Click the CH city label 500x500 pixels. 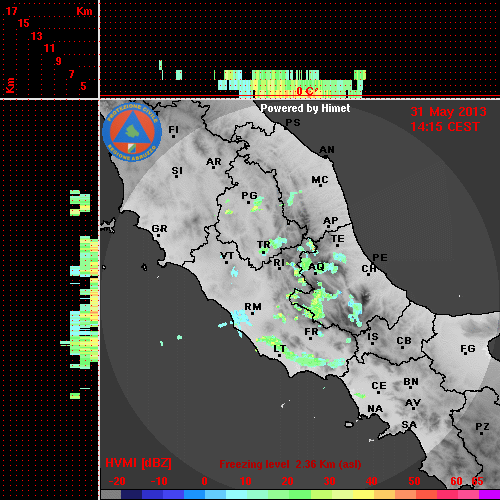point(369,269)
